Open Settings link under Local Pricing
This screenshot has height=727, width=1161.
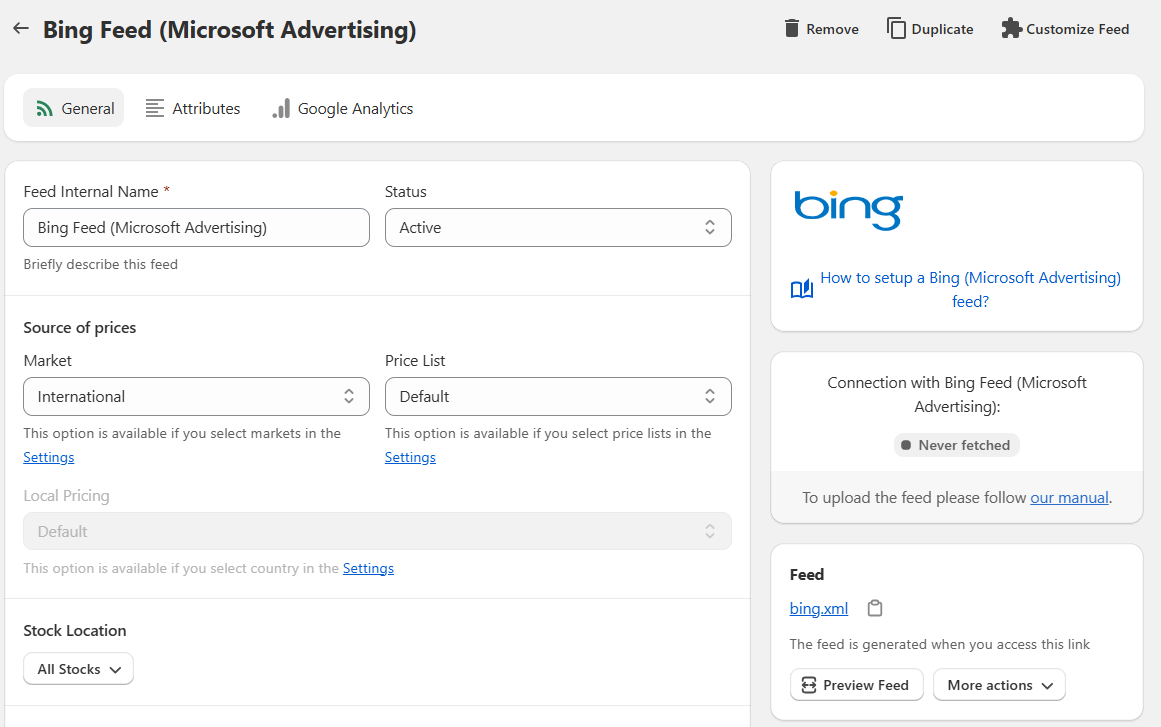tap(368, 568)
